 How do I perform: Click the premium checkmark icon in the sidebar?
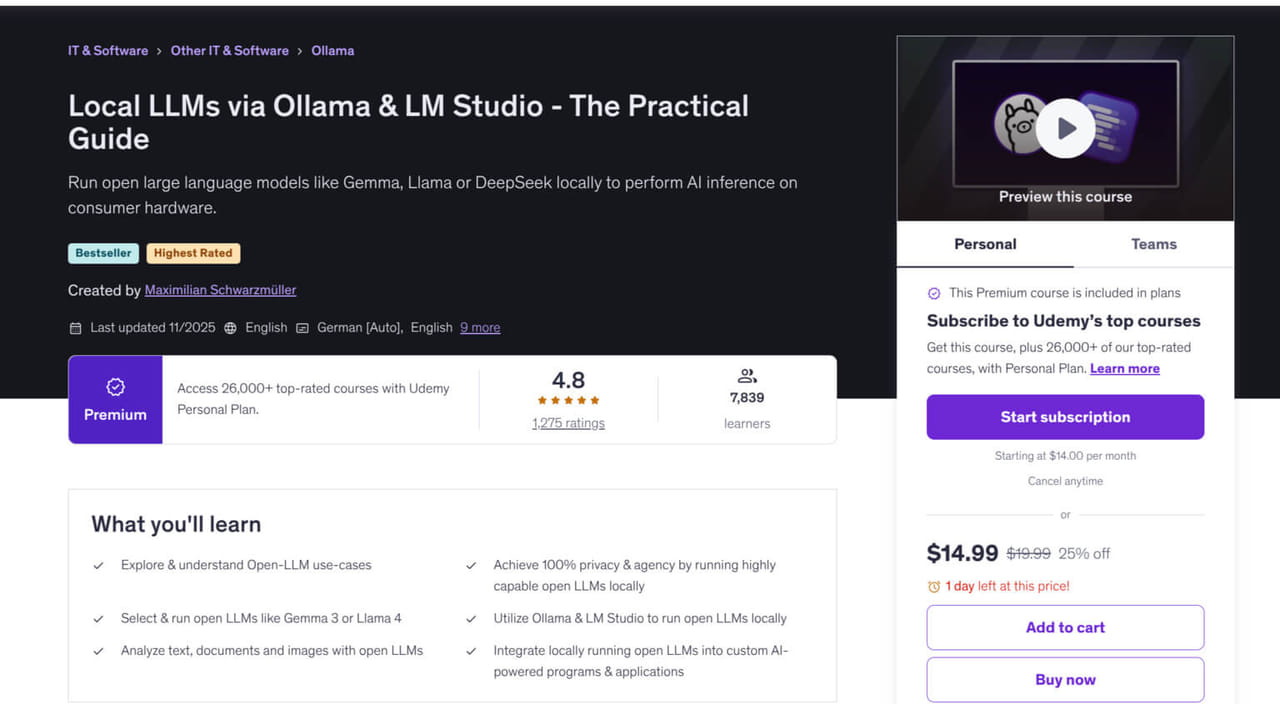pyautogui.click(x=934, y=293)
